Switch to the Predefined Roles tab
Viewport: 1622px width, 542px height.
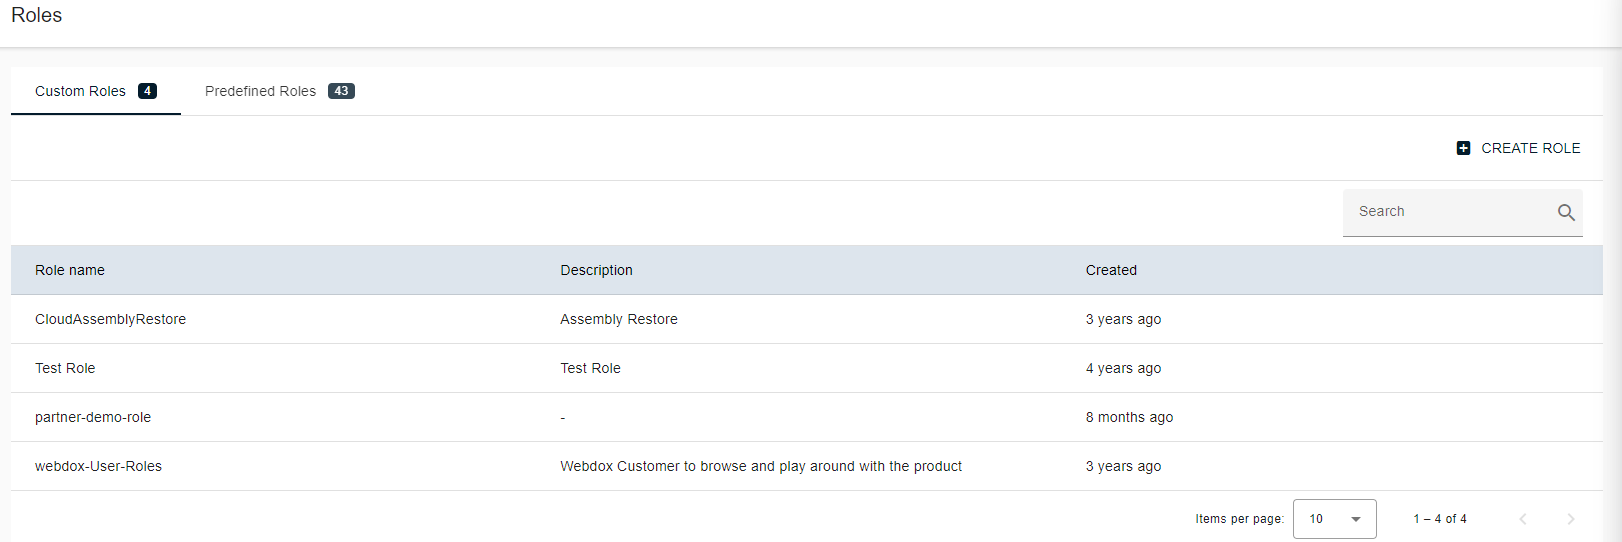(261, 91)
